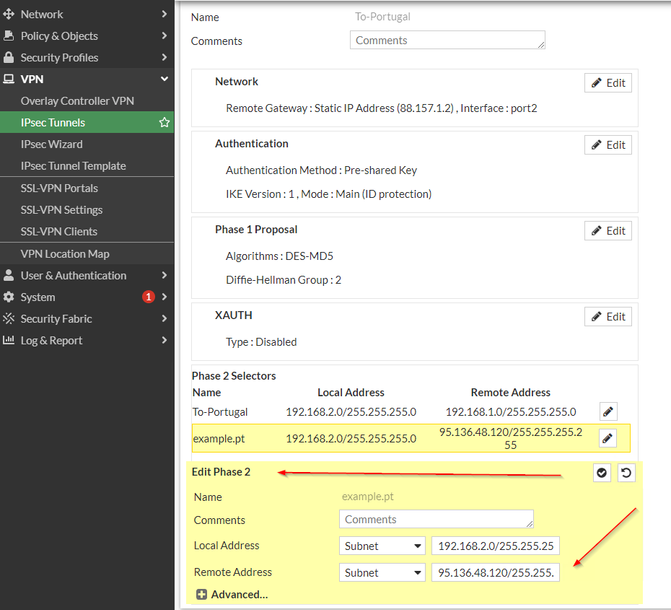Expand the Security Fabric chevron
The width and height of the screenshot is (671, 610).
164,318
